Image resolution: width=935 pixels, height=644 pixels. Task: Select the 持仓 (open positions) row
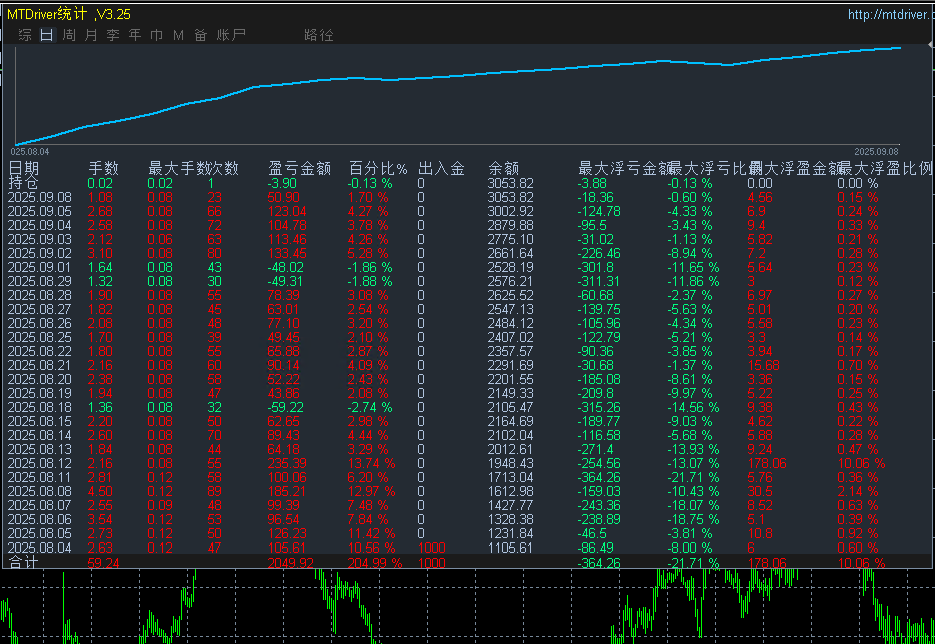24,183
